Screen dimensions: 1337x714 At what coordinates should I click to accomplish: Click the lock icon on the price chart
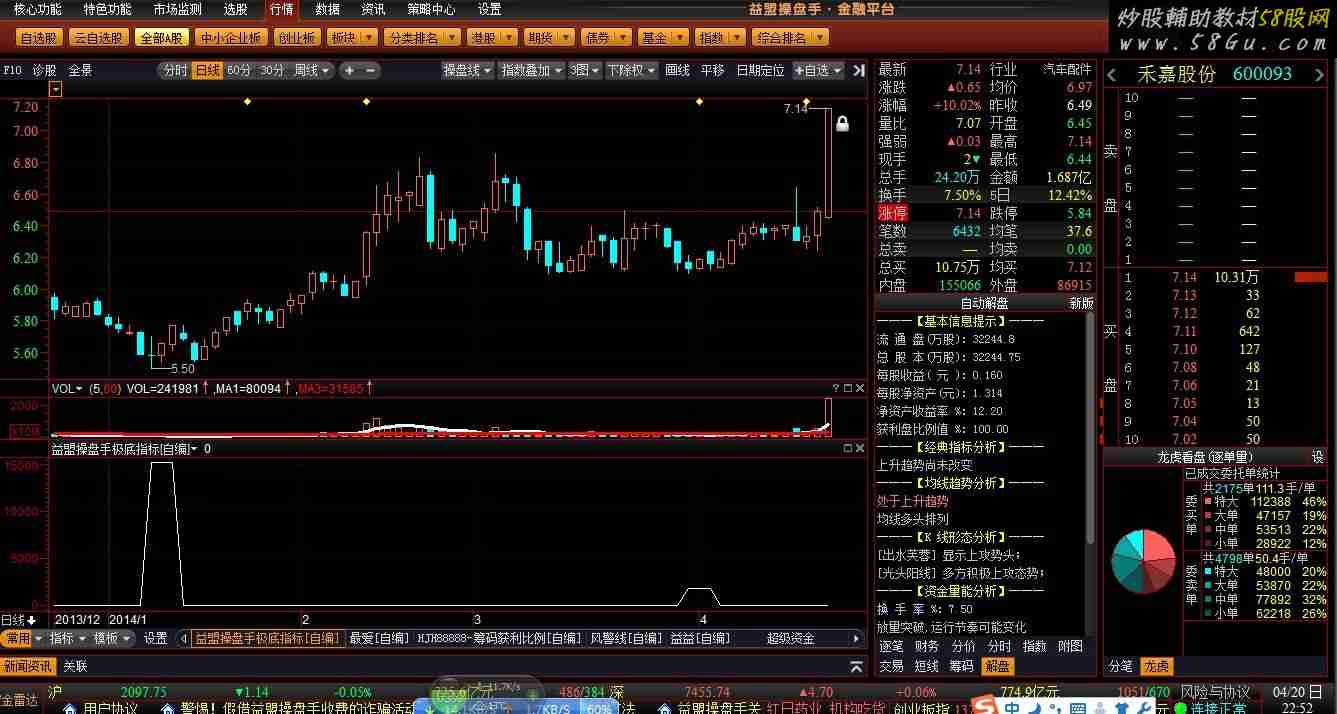click(842, 124)
